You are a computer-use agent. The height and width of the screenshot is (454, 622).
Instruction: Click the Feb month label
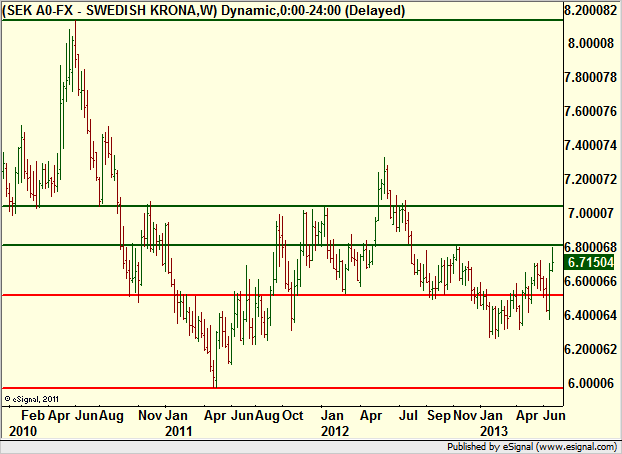pyautogui.click(x=33, y=416)
